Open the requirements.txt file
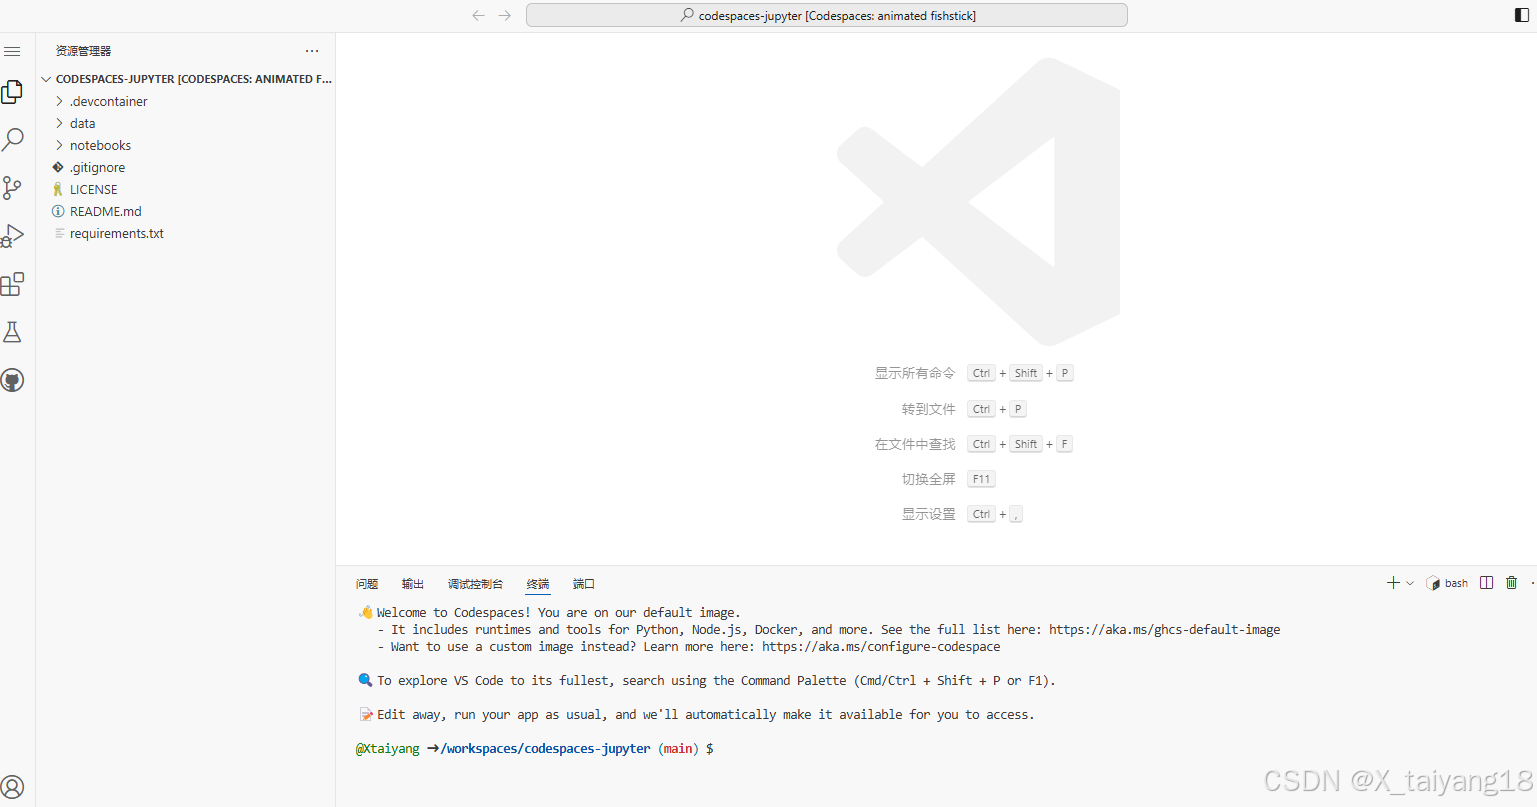1537x807 pixels. point(186,233)
